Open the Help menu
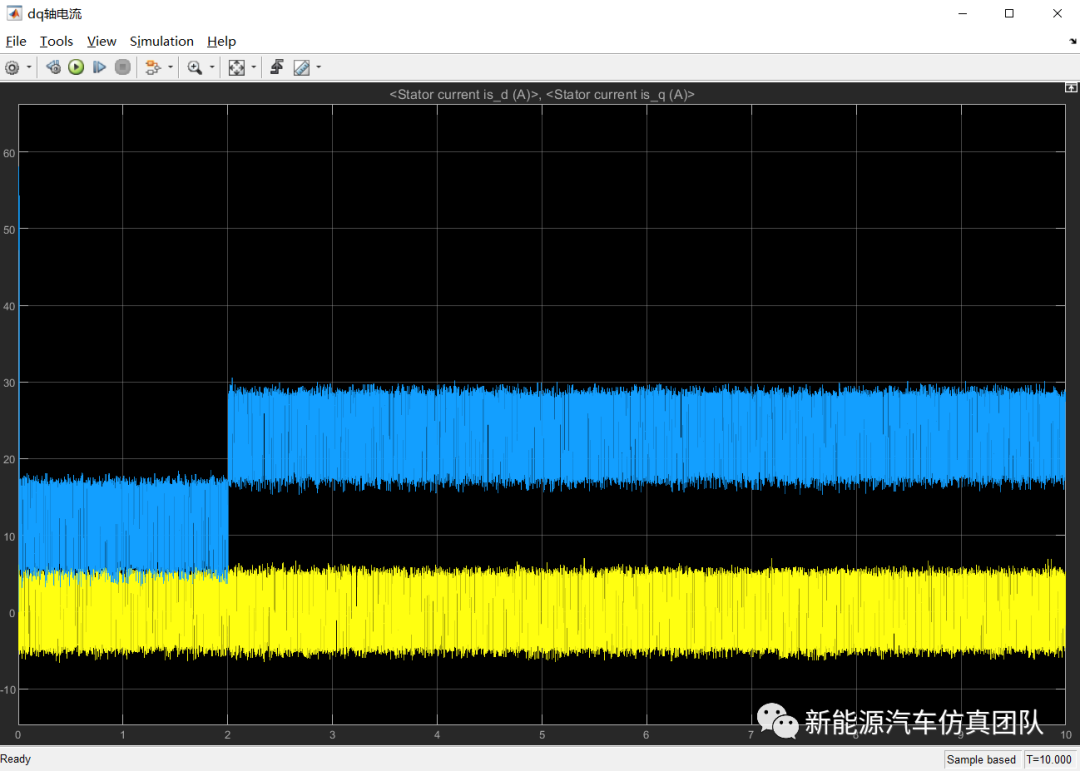 pos(221,41)
